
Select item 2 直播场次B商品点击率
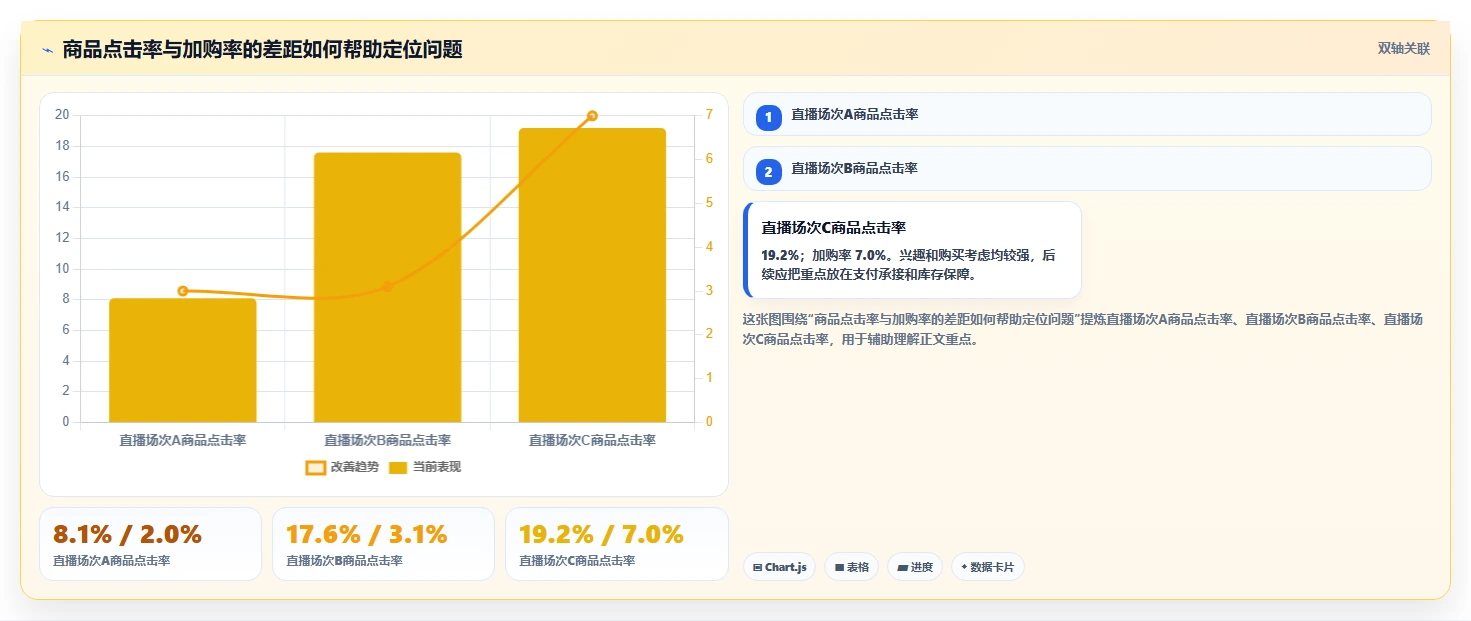(1087, 168)
